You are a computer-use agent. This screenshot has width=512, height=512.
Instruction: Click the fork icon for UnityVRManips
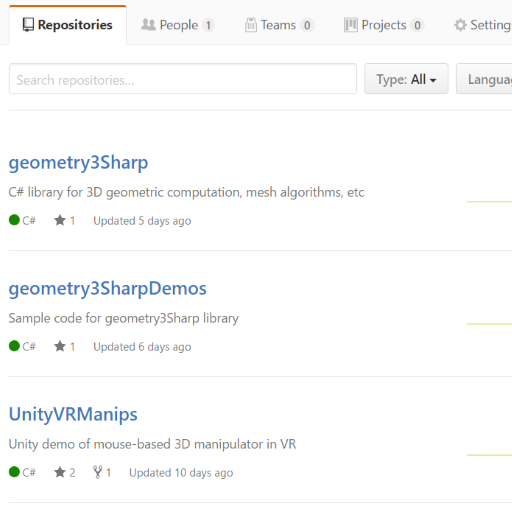(98, 472)
